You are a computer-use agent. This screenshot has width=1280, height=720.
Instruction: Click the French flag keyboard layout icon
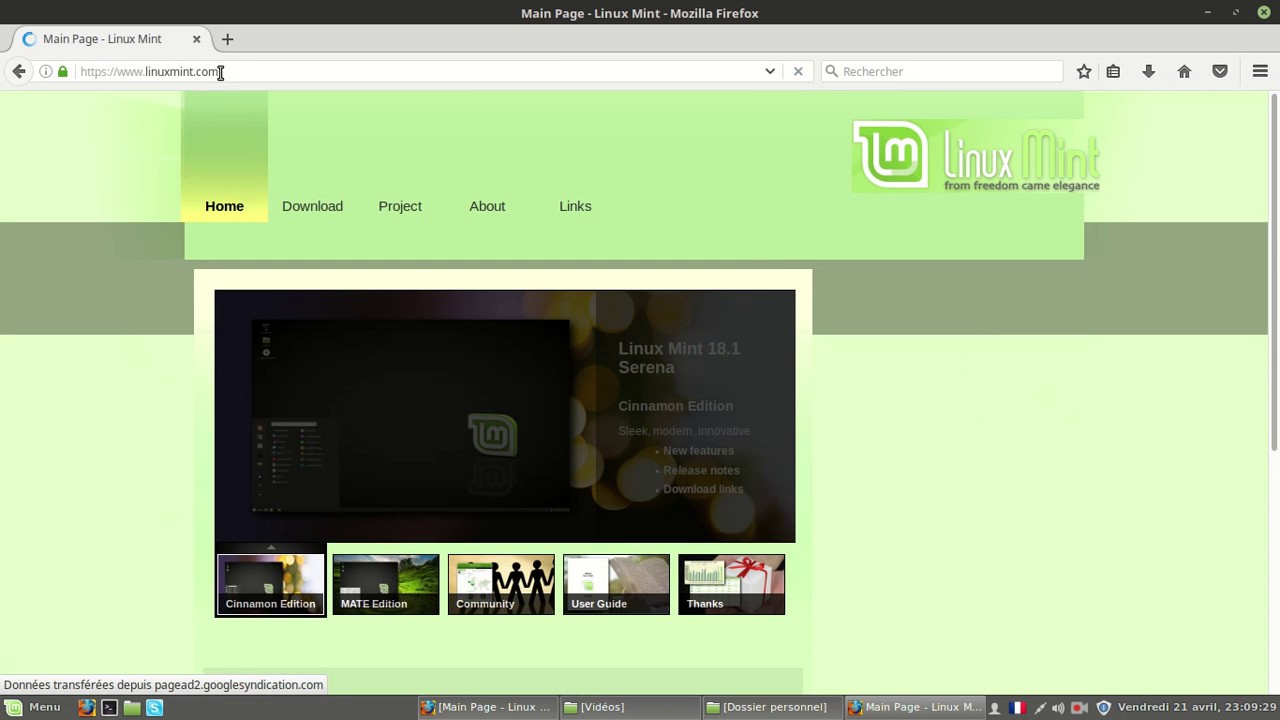[x=1017, y=707]
